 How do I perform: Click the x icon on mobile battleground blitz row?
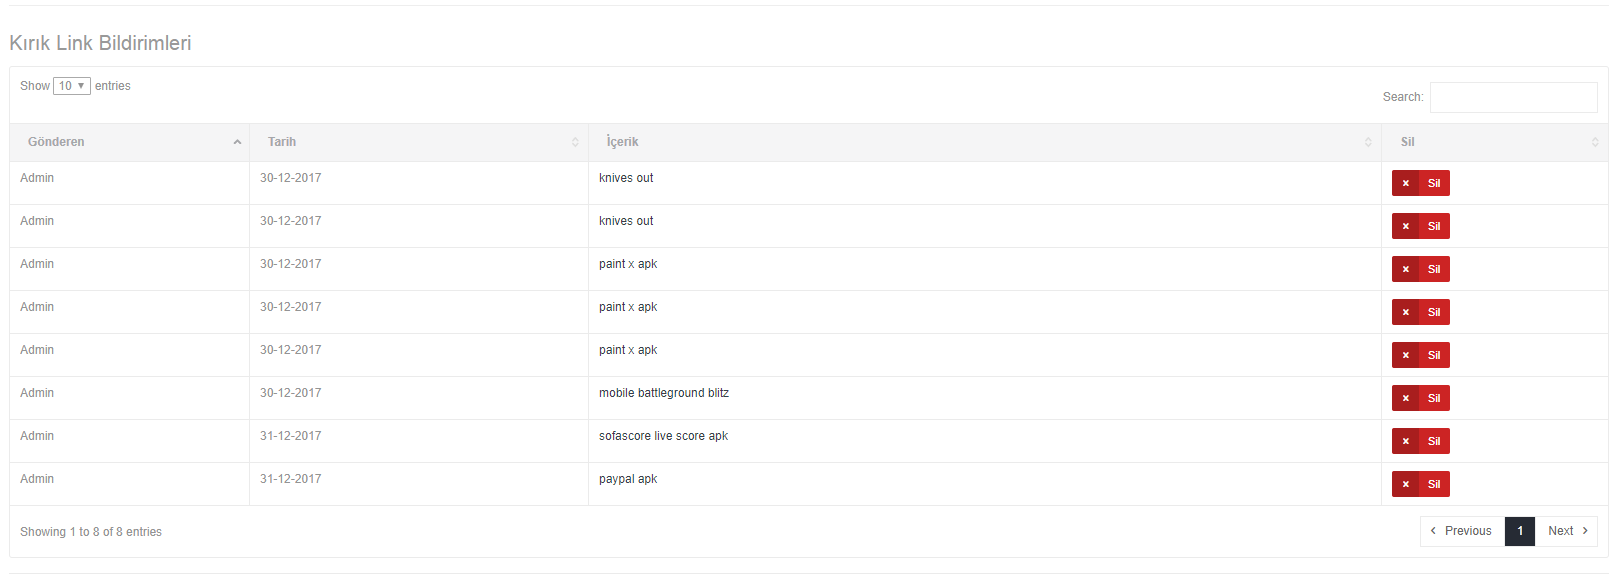(1405, 398)
